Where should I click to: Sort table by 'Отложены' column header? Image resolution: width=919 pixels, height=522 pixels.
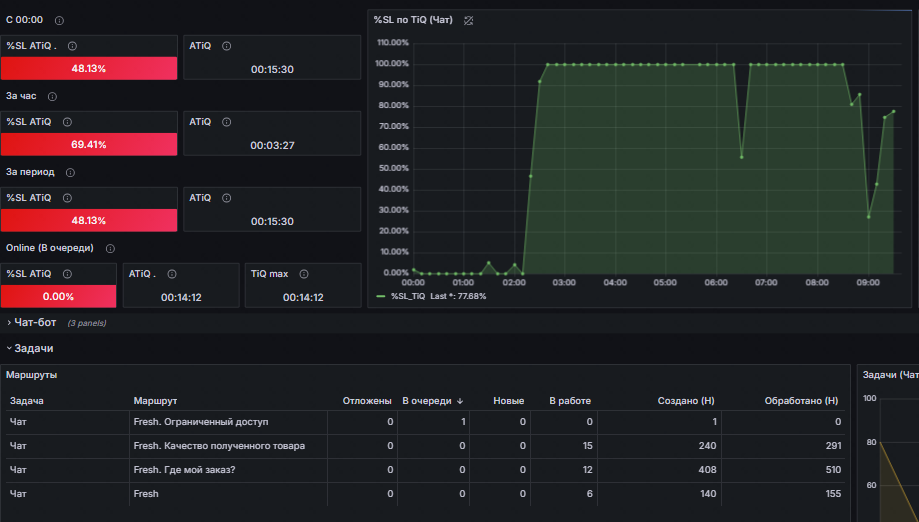pos(367,401)
